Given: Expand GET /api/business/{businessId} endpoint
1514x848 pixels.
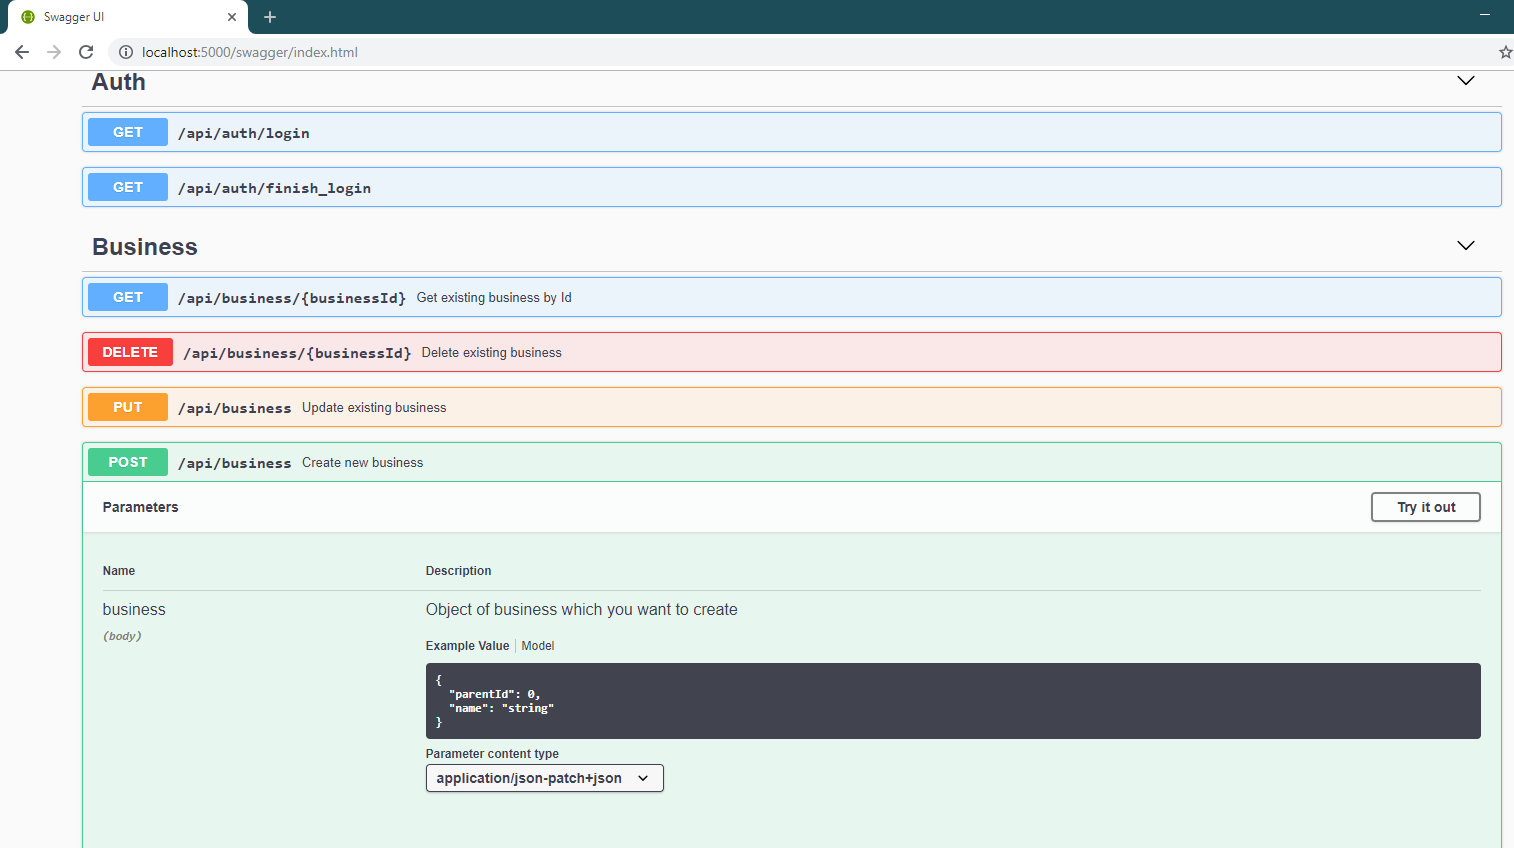Looking at the screenshot, I should [792, 297].
